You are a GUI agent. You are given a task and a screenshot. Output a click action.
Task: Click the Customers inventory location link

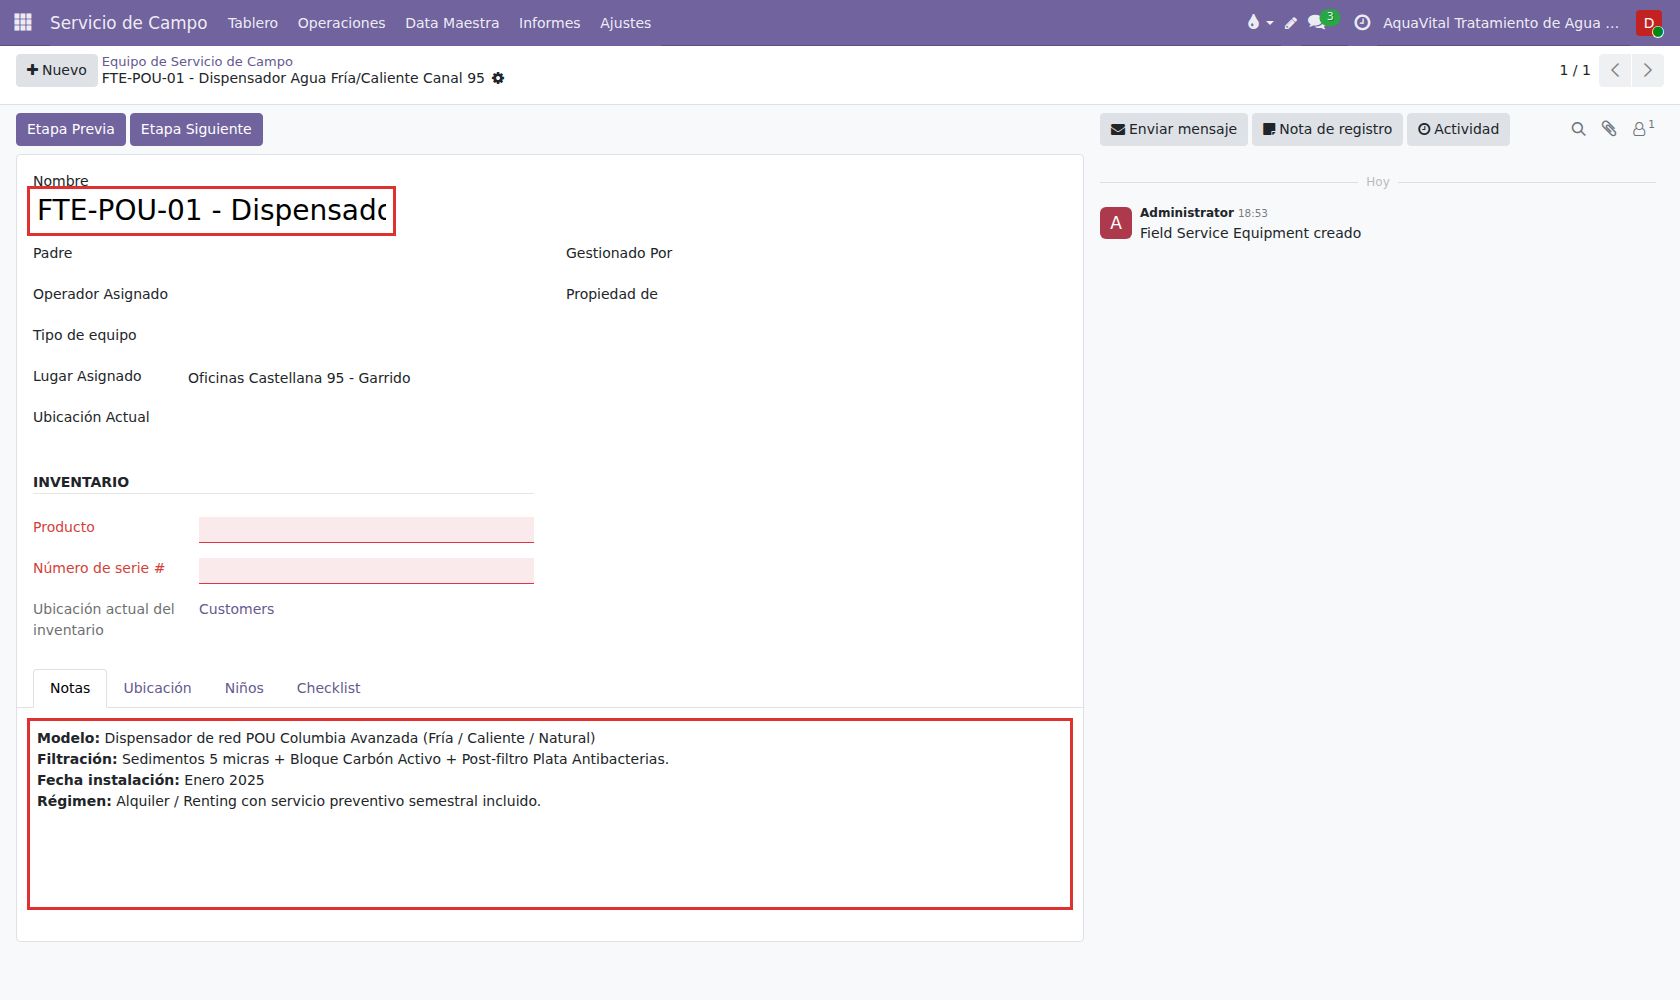[236, 609]
